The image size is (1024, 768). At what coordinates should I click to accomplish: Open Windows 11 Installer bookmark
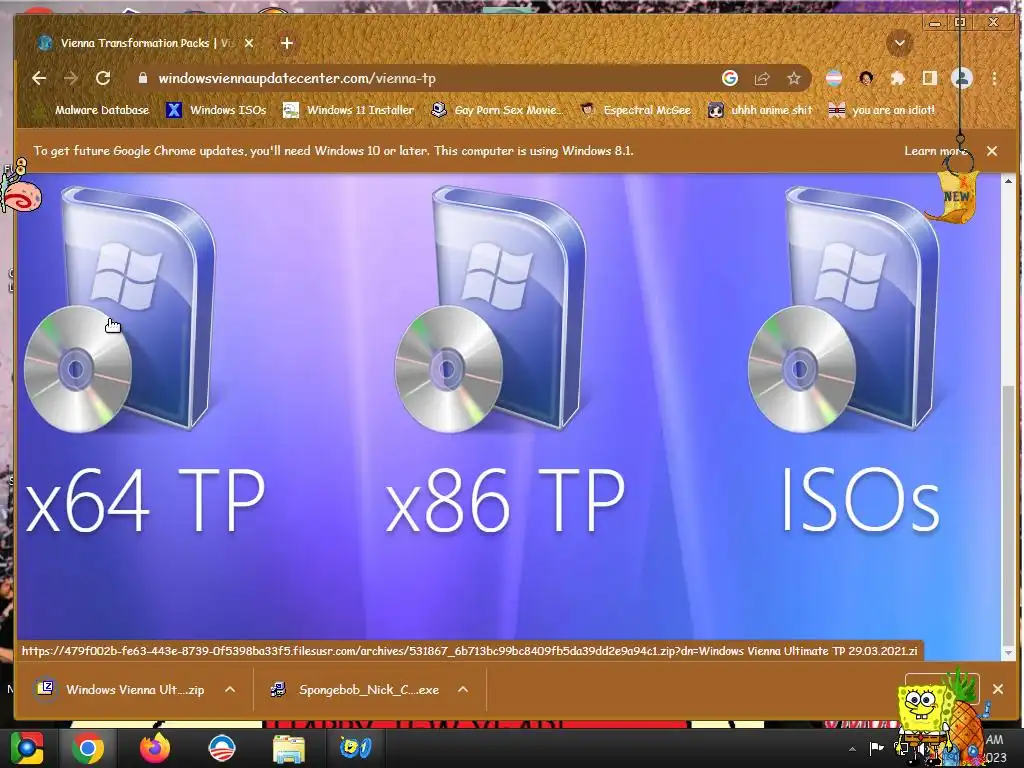pos(348,110)
